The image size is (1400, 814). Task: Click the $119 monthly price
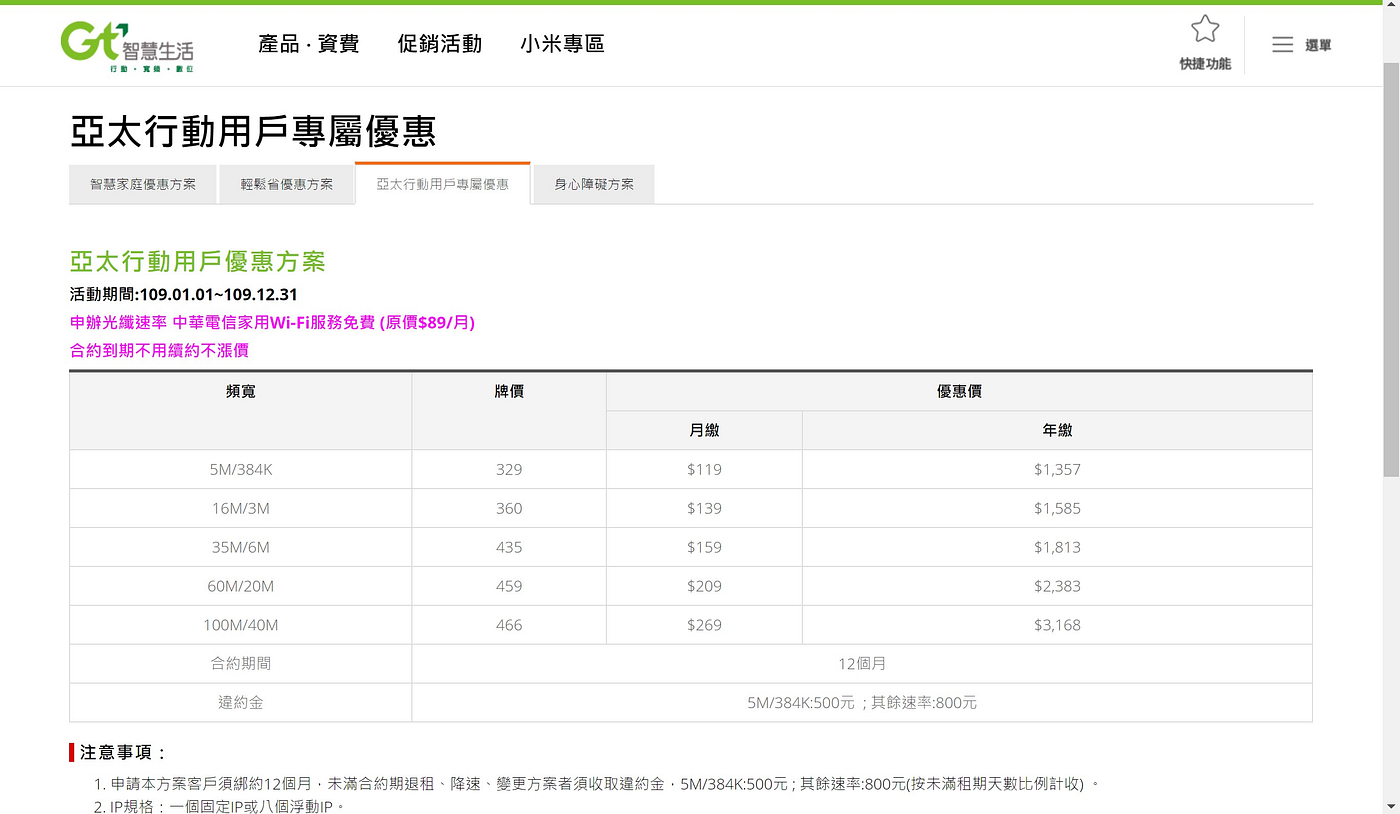[704, 470]
